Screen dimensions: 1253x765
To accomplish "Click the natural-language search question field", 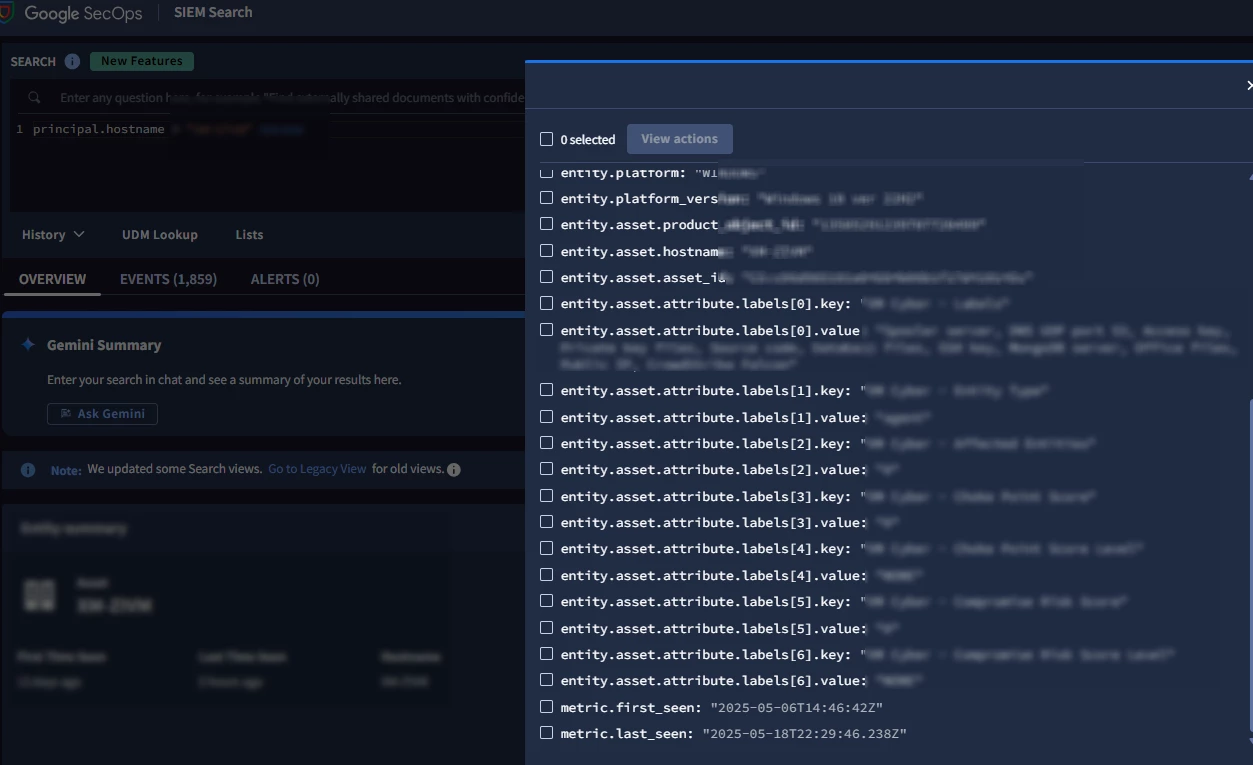I will 290,98.
